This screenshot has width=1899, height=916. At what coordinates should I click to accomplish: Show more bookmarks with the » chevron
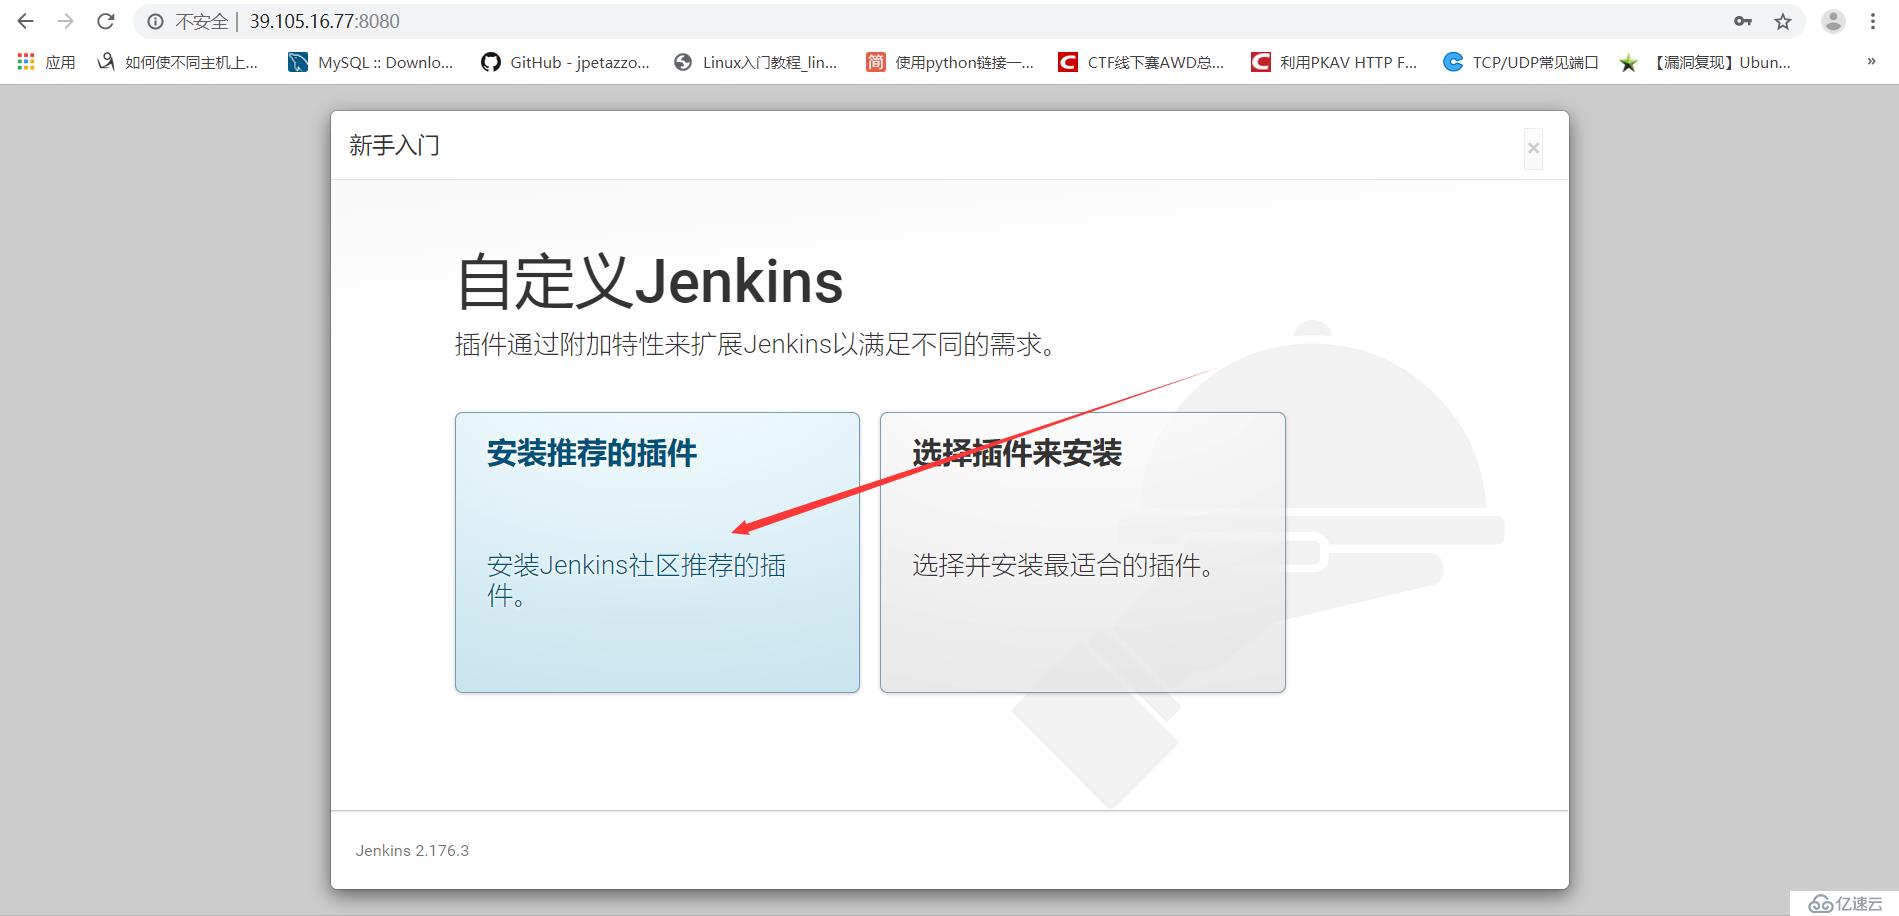pos(1871,62)
